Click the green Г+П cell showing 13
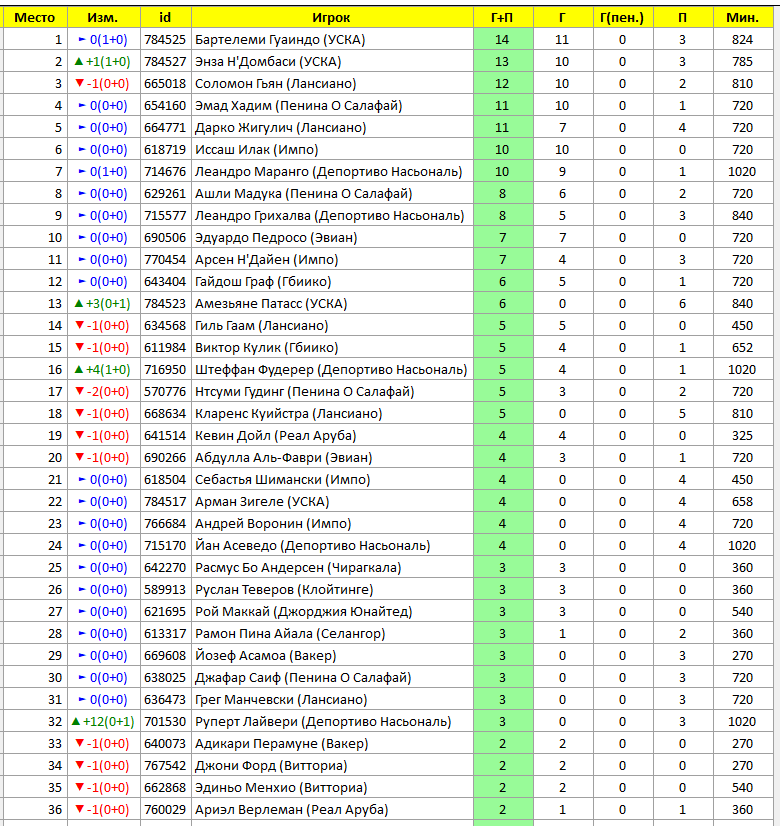Image resolution: width=780 pixels, height=826 pixels. tap(503, 62)
